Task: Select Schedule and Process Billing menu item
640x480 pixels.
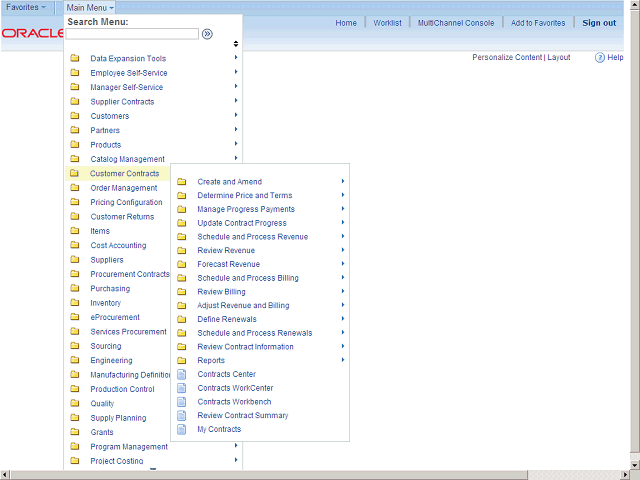Action: [x=247, y=278]
